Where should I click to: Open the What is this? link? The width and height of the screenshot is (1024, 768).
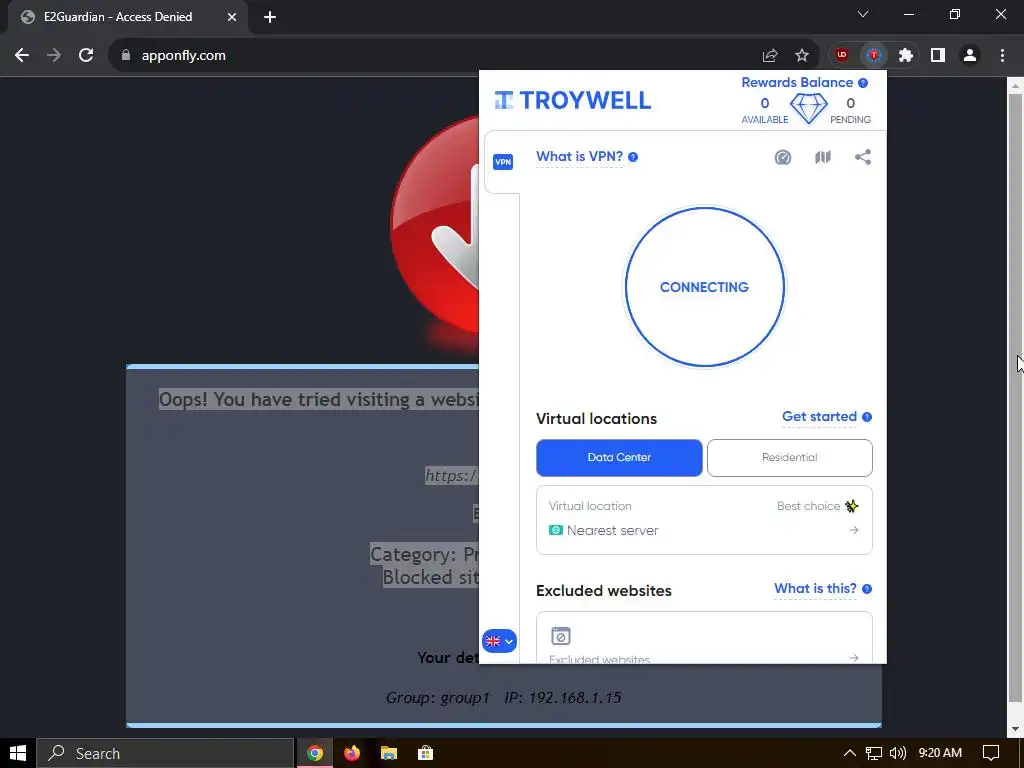(x=815, y=589)
